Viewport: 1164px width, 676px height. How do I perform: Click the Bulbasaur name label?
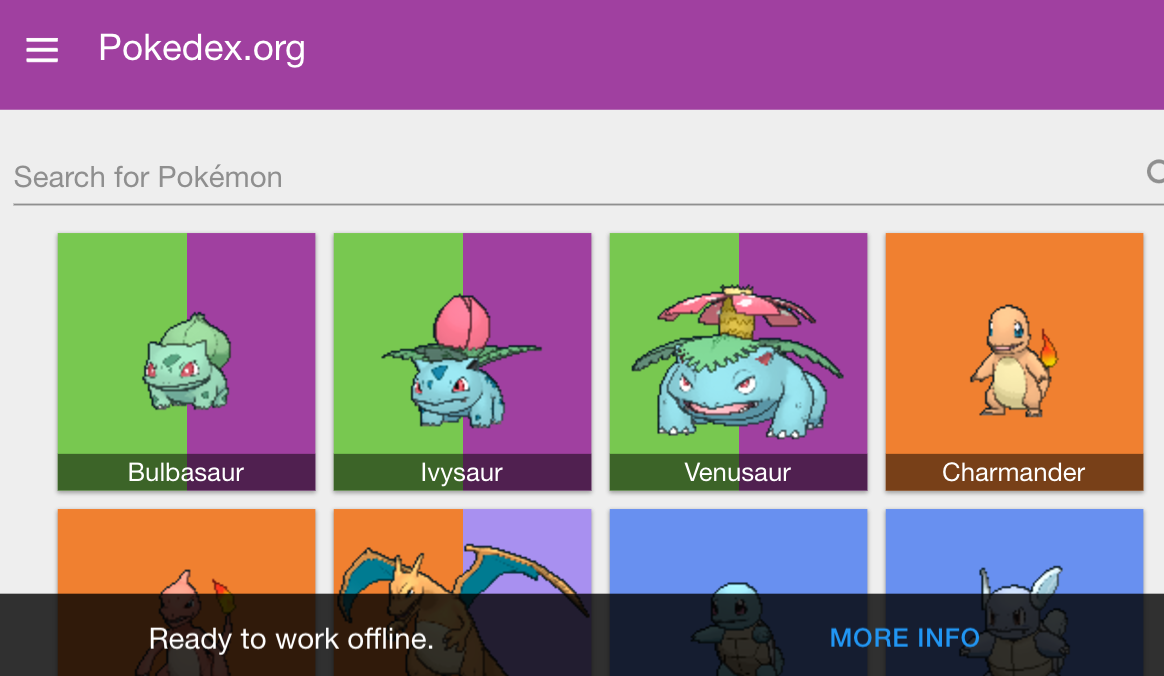[x=186, y=473]
